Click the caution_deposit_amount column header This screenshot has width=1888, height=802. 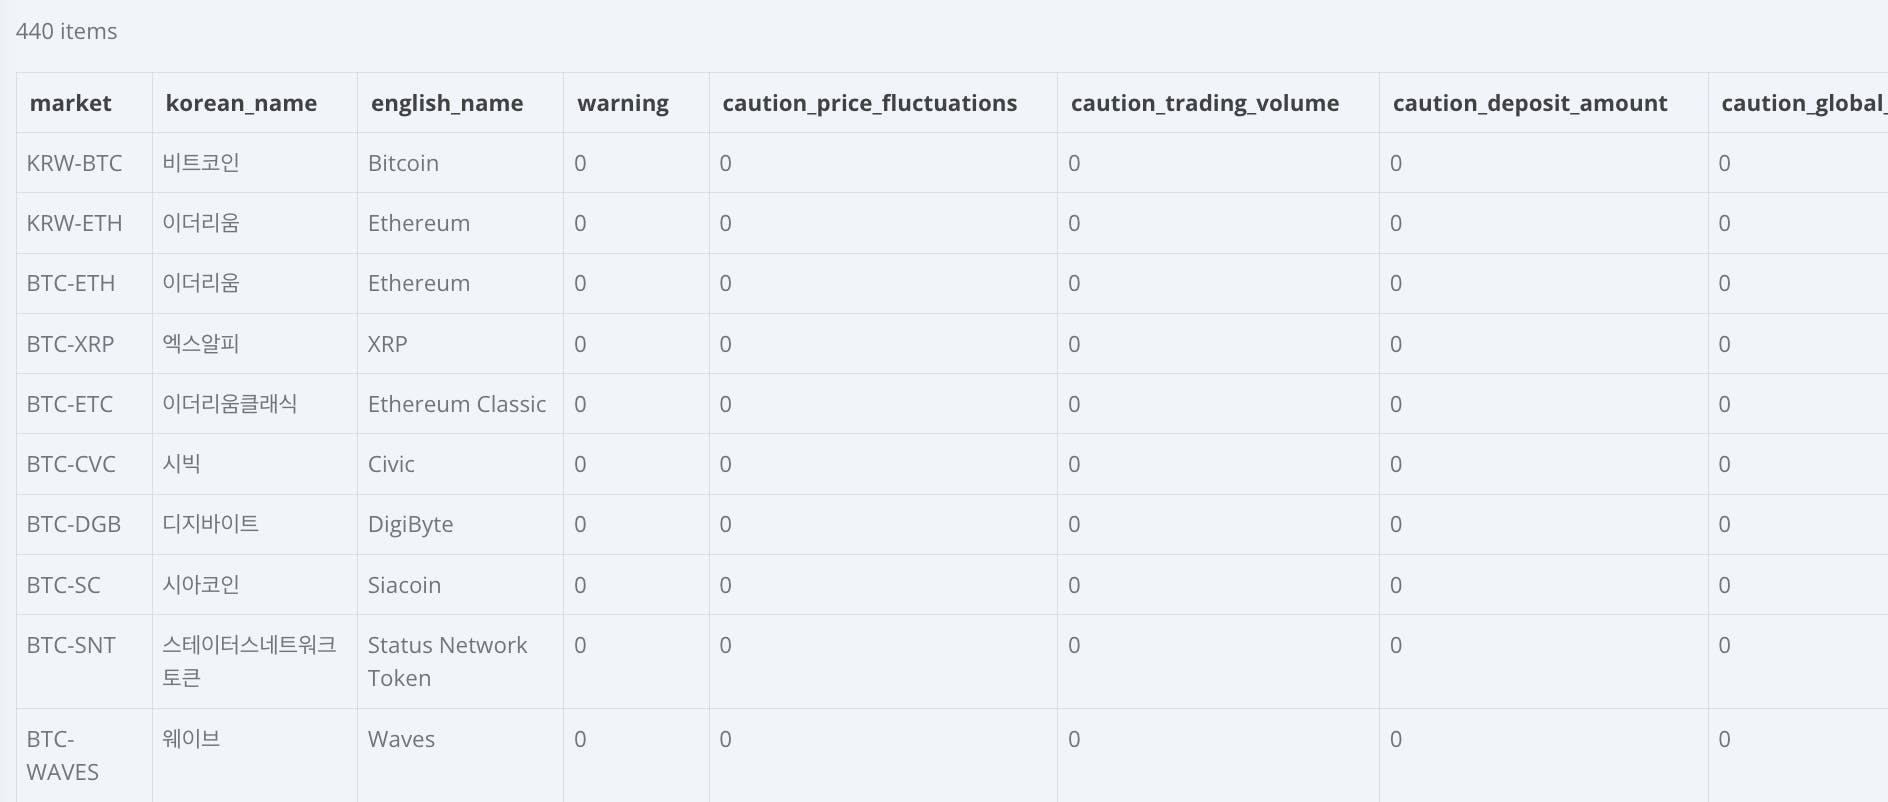(1529, 103)
